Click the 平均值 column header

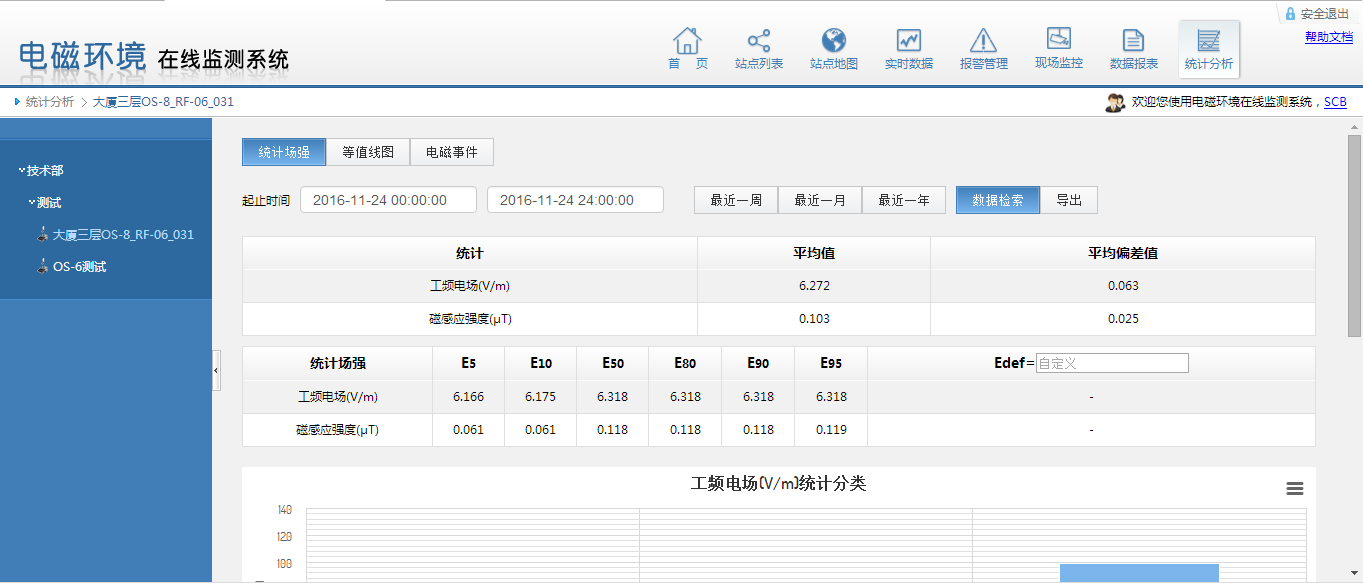click(814, 253)
